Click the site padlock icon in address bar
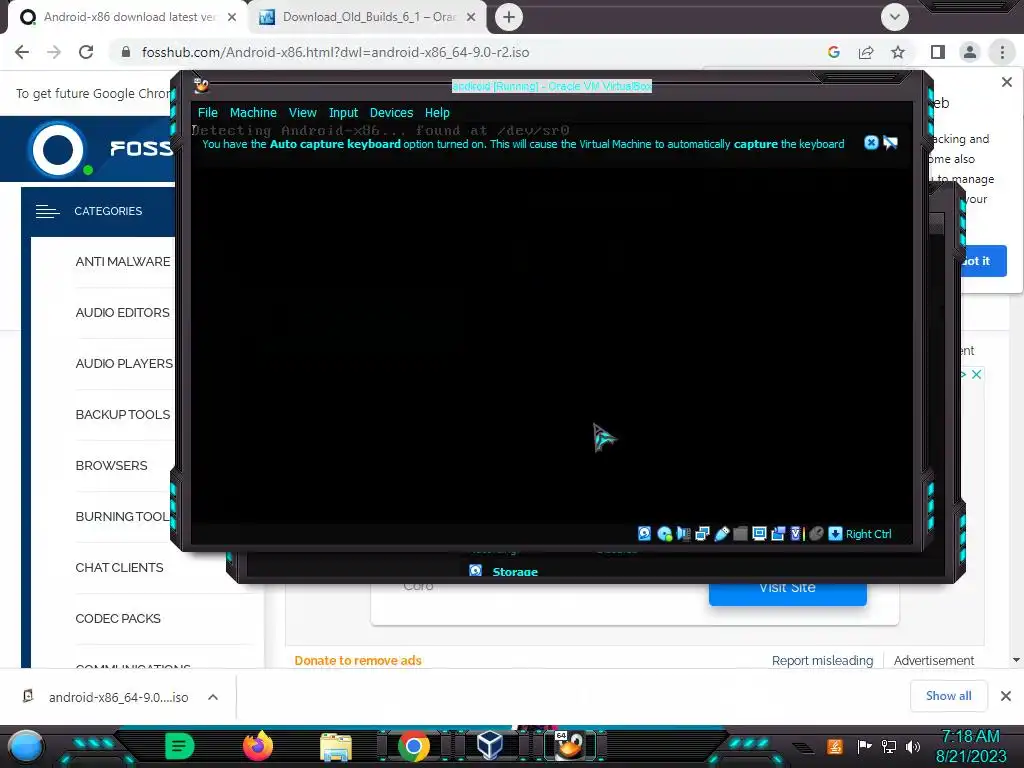The width and height of the screenshot is (1024, 768). tap(126, 52)
